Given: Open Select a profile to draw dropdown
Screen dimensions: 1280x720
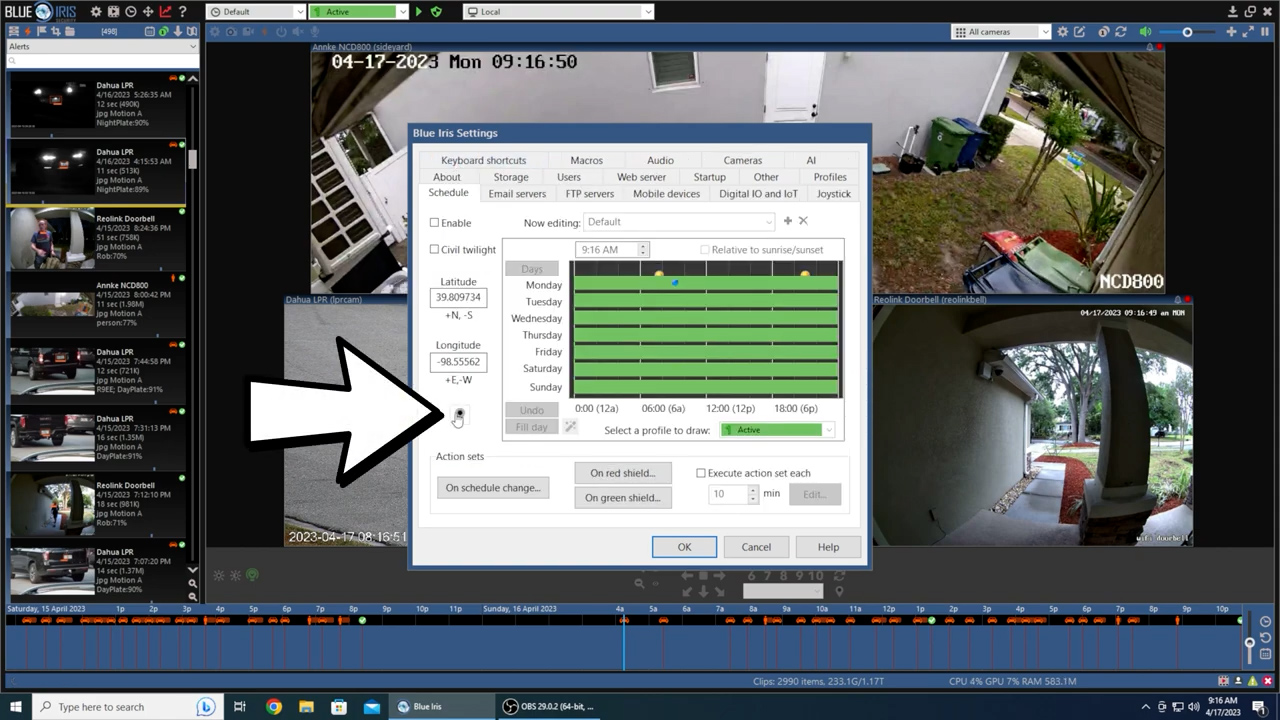Looking at the screenshot, I should click(777, 430).
